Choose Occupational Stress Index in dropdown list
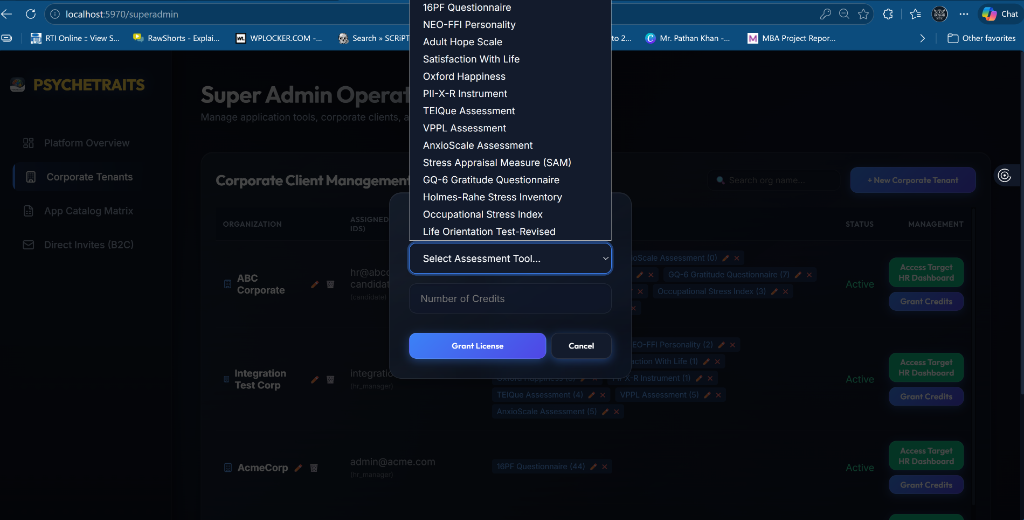 point(510,214)
